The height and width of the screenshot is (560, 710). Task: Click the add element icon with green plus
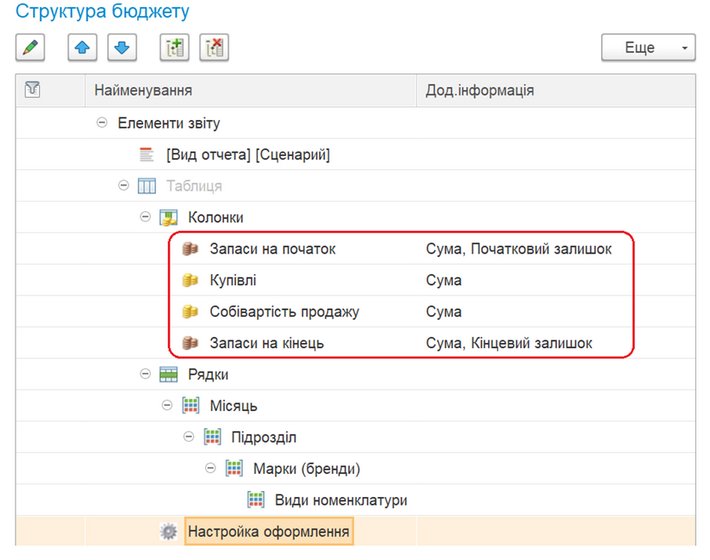(175, 47)
